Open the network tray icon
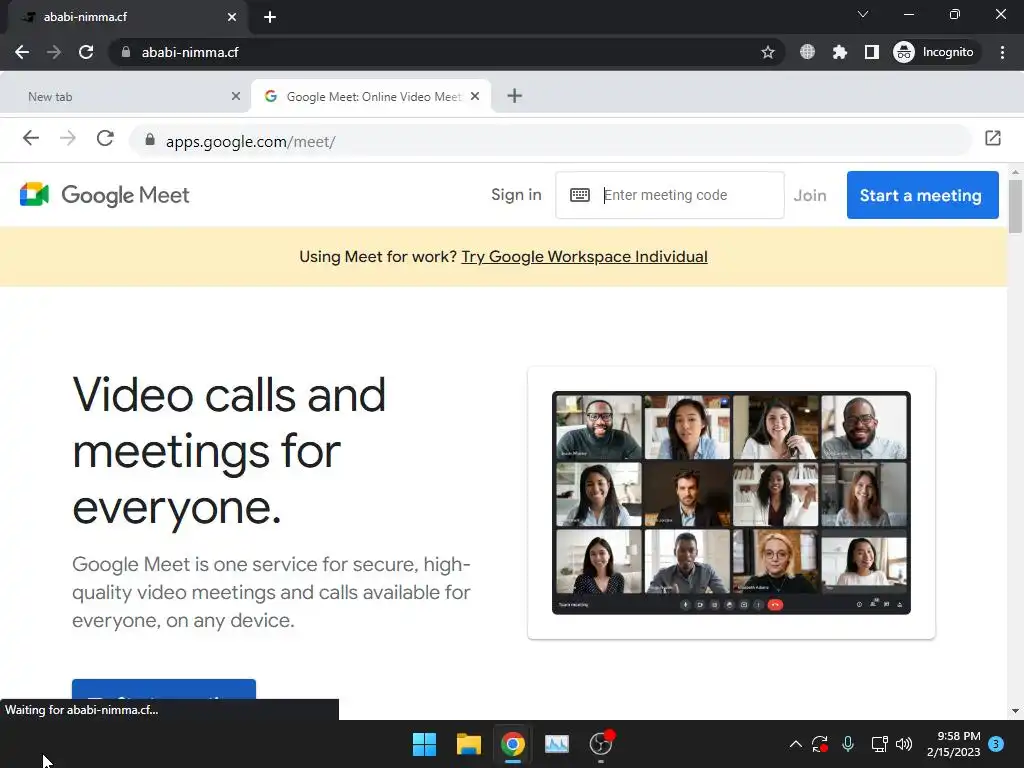Image resolution: width=1024 pixels, height=768 pixels. (x=879, y=744)
